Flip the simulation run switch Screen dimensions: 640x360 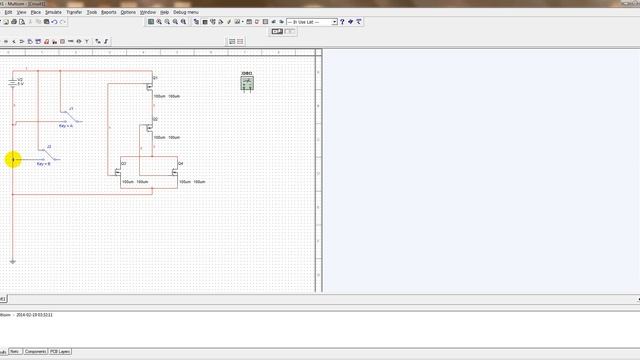pyautogui.click(x=277, y=31)
